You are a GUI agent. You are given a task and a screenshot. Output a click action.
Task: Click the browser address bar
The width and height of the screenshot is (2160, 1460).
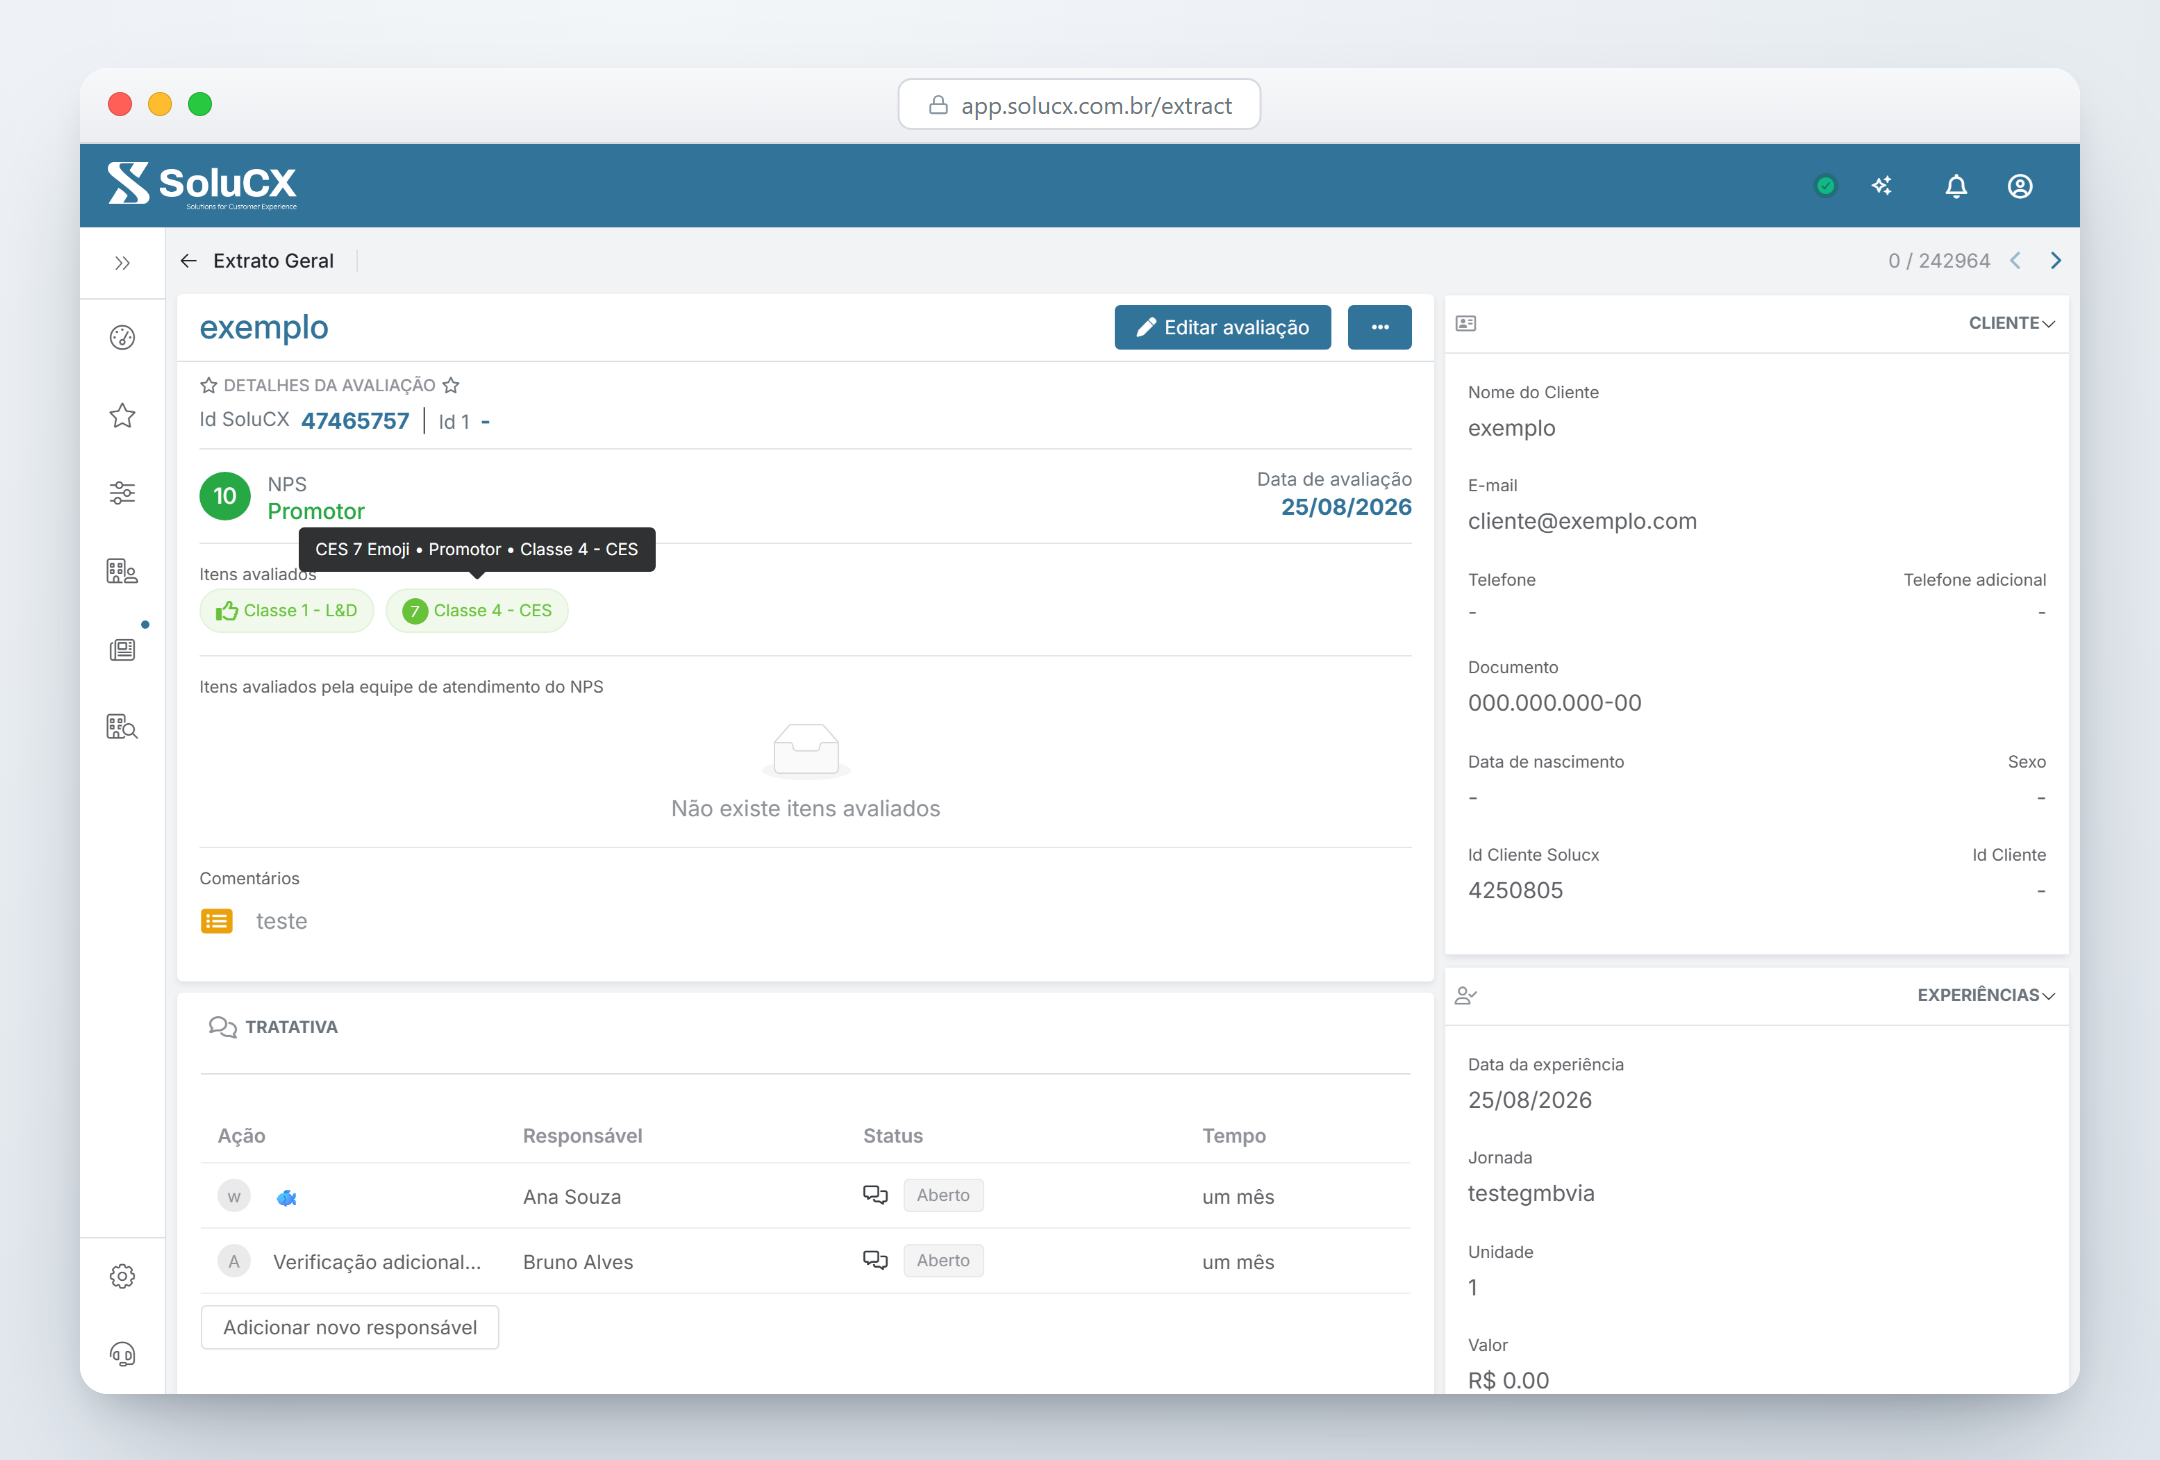coord(1079,105)
